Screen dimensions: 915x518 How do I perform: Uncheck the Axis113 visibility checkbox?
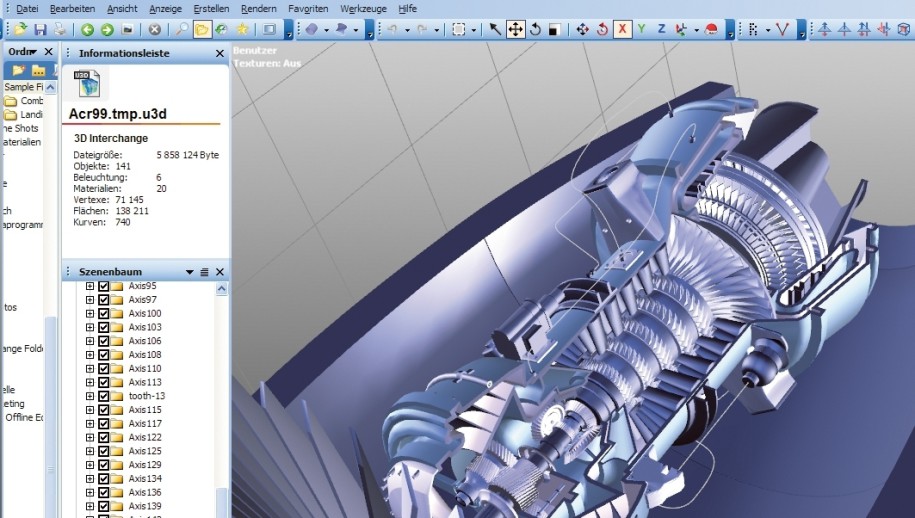coord(104,383)
